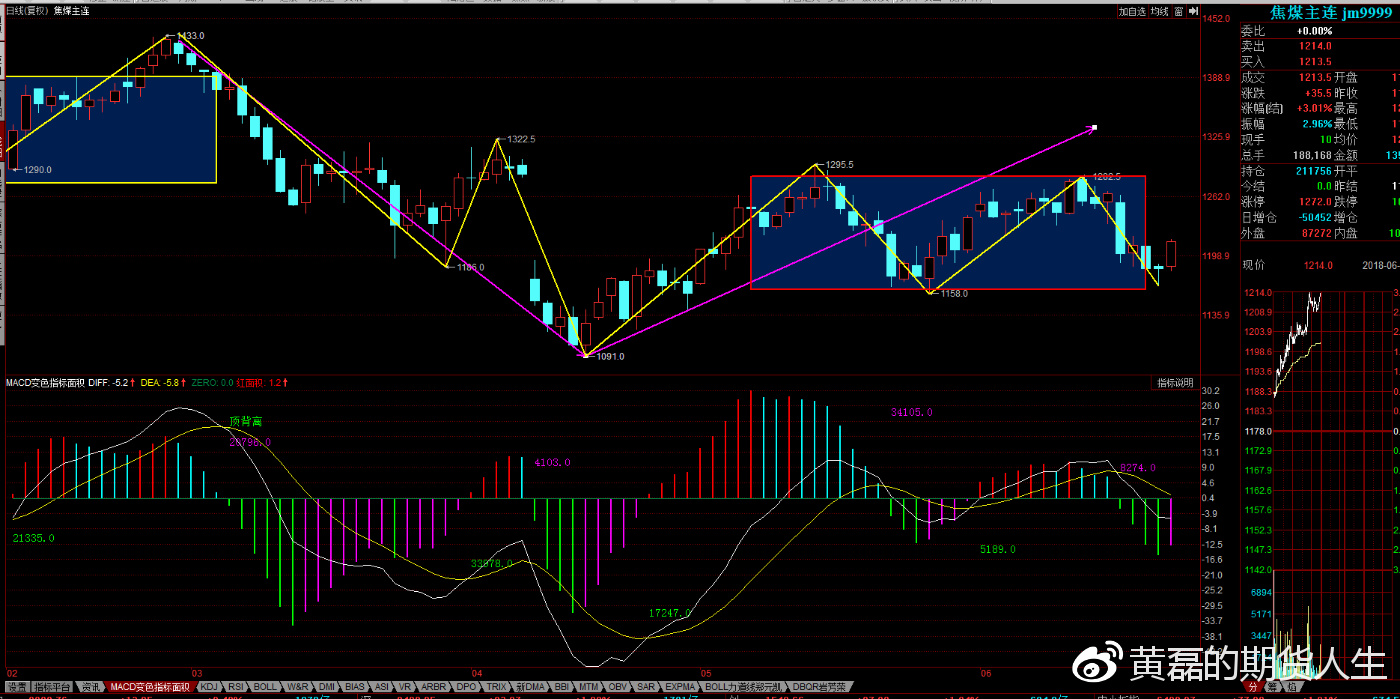Switch to the BOLL indicator tab
The width and height of the screenshot is (1400, 699).
(x=265, y=688)
